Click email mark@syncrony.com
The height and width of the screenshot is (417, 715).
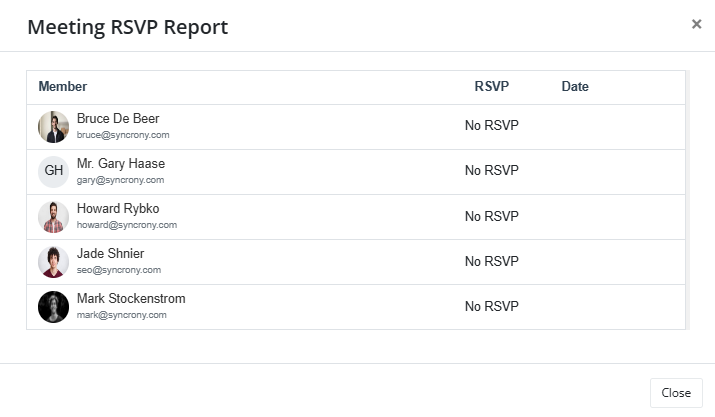(121, 315)
